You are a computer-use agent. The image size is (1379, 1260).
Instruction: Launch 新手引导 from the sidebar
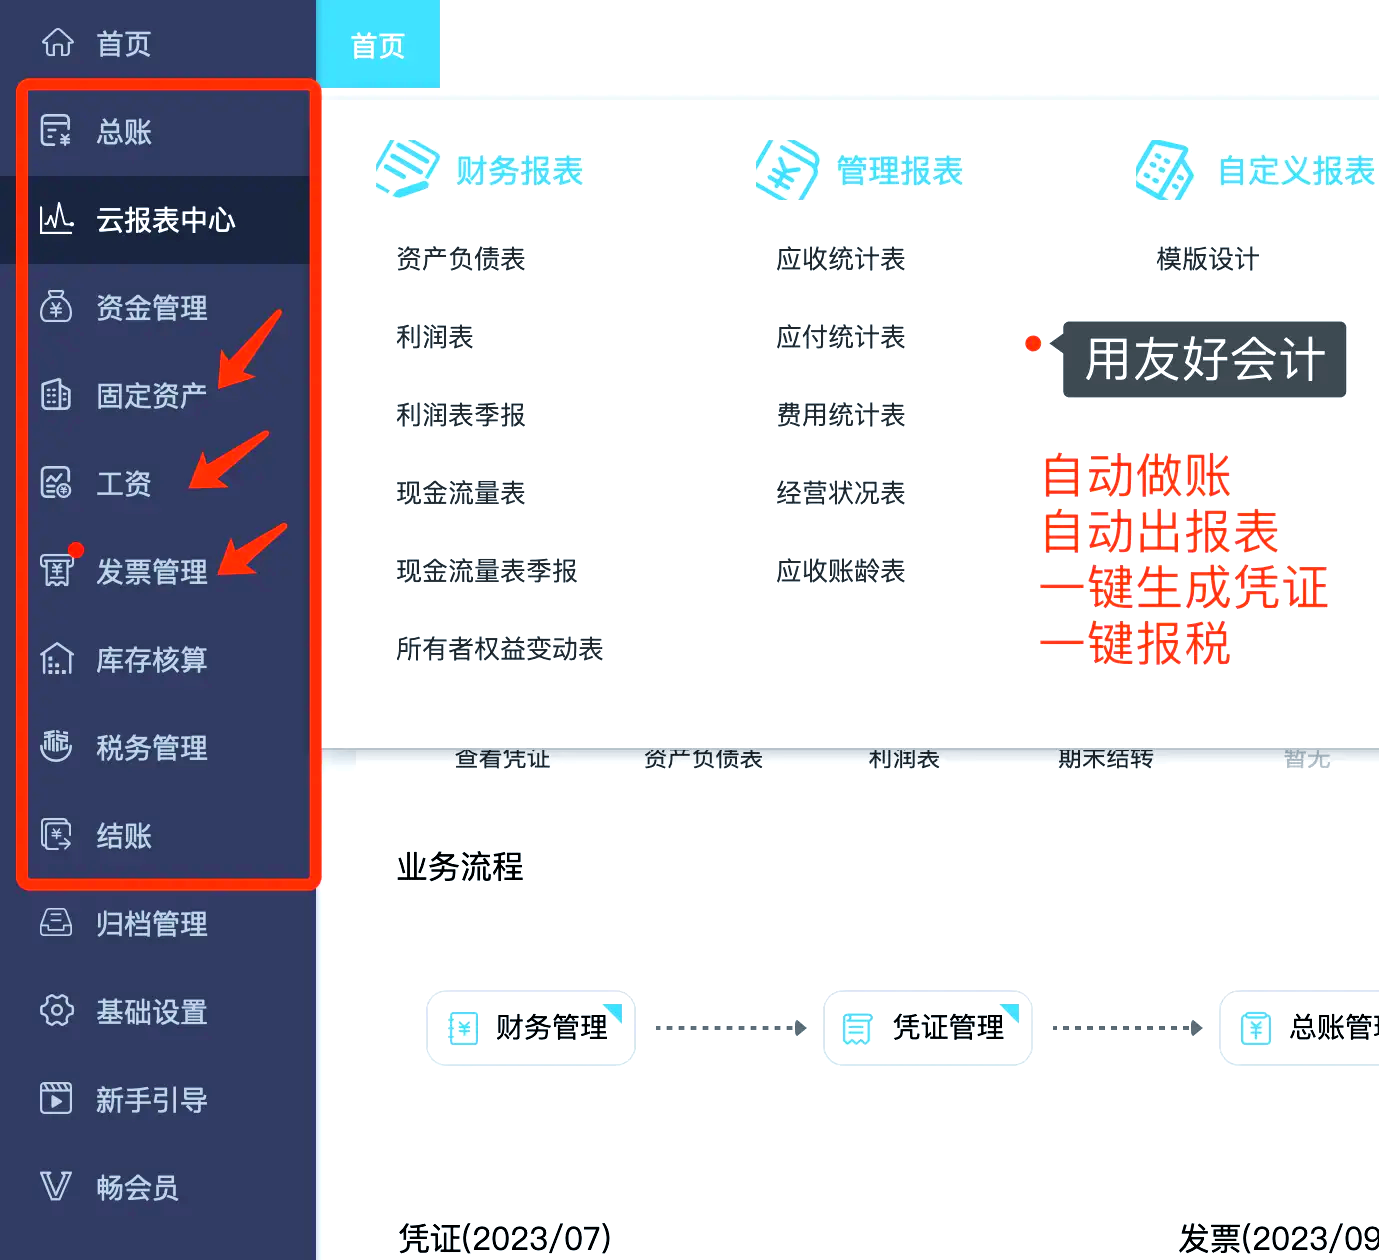pyautogui.click(x=158, y=1099)
